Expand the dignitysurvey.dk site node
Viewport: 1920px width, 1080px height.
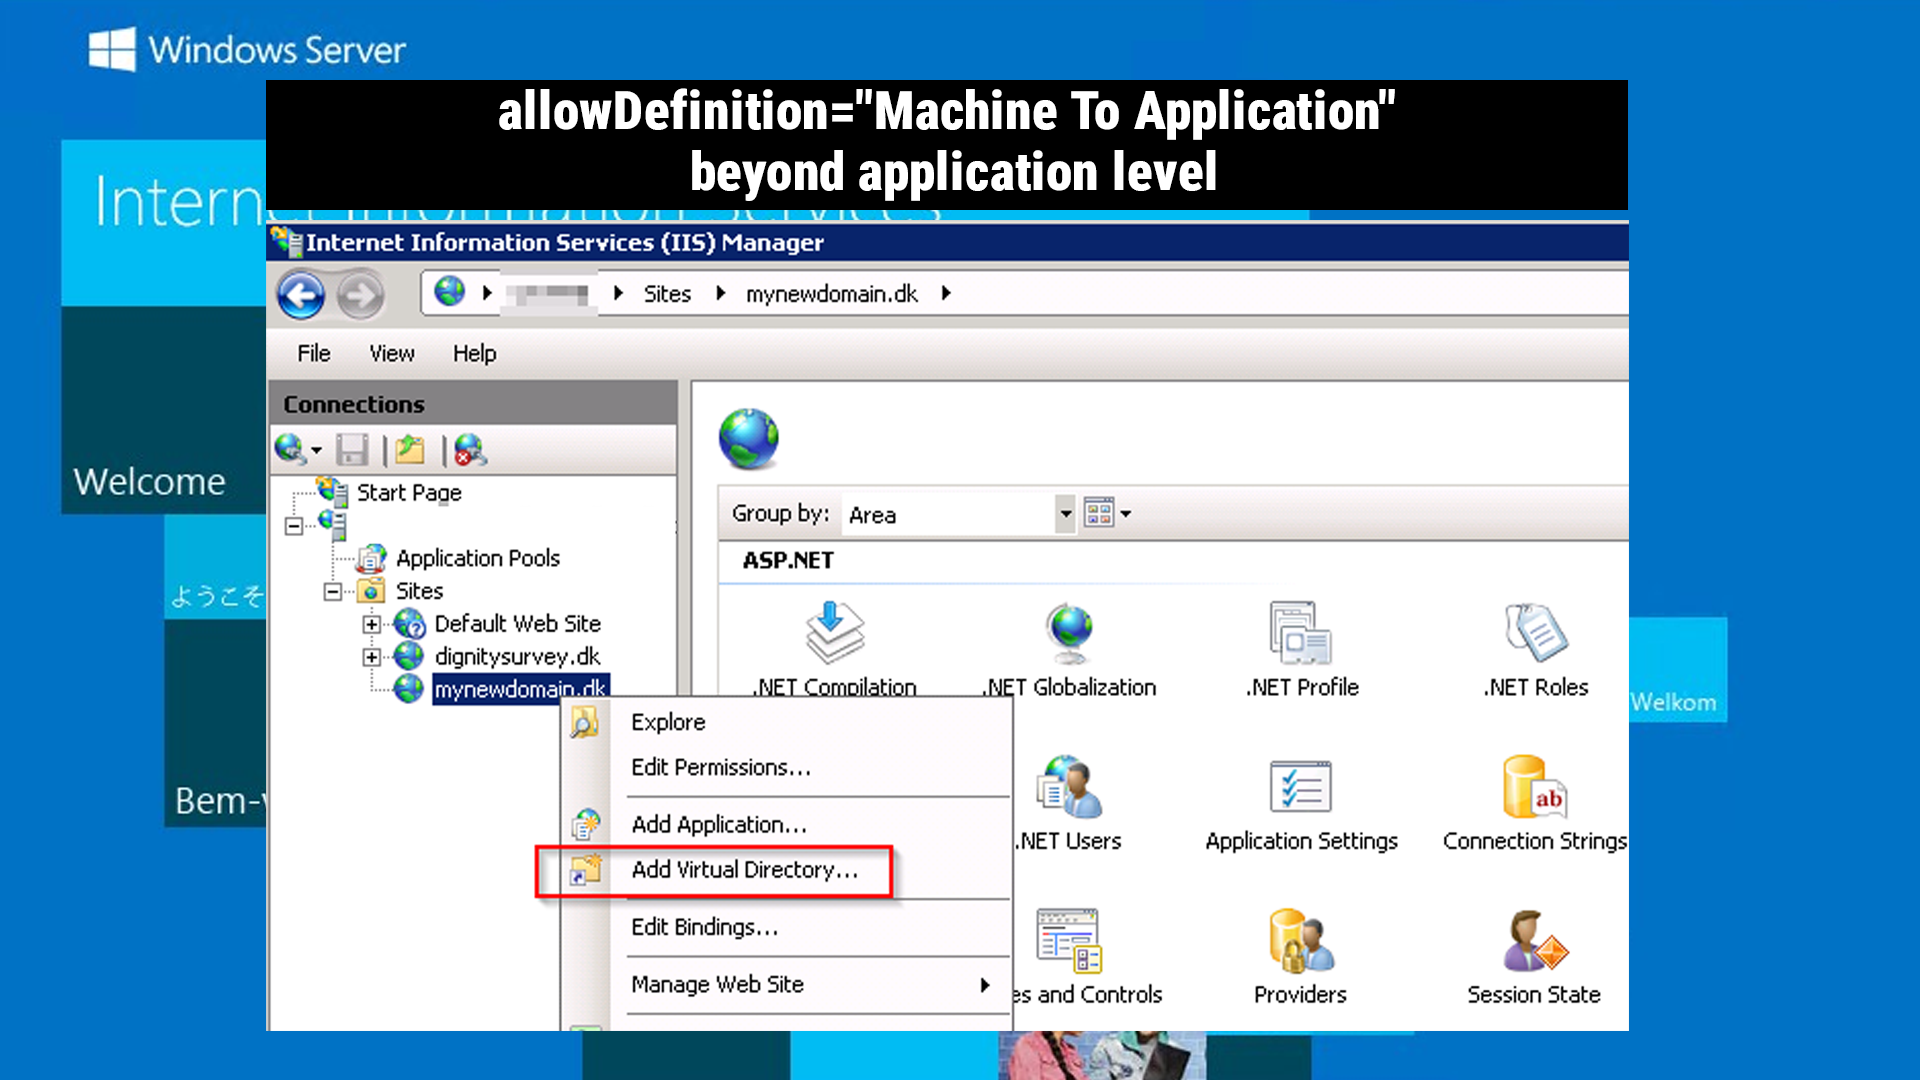372,657
